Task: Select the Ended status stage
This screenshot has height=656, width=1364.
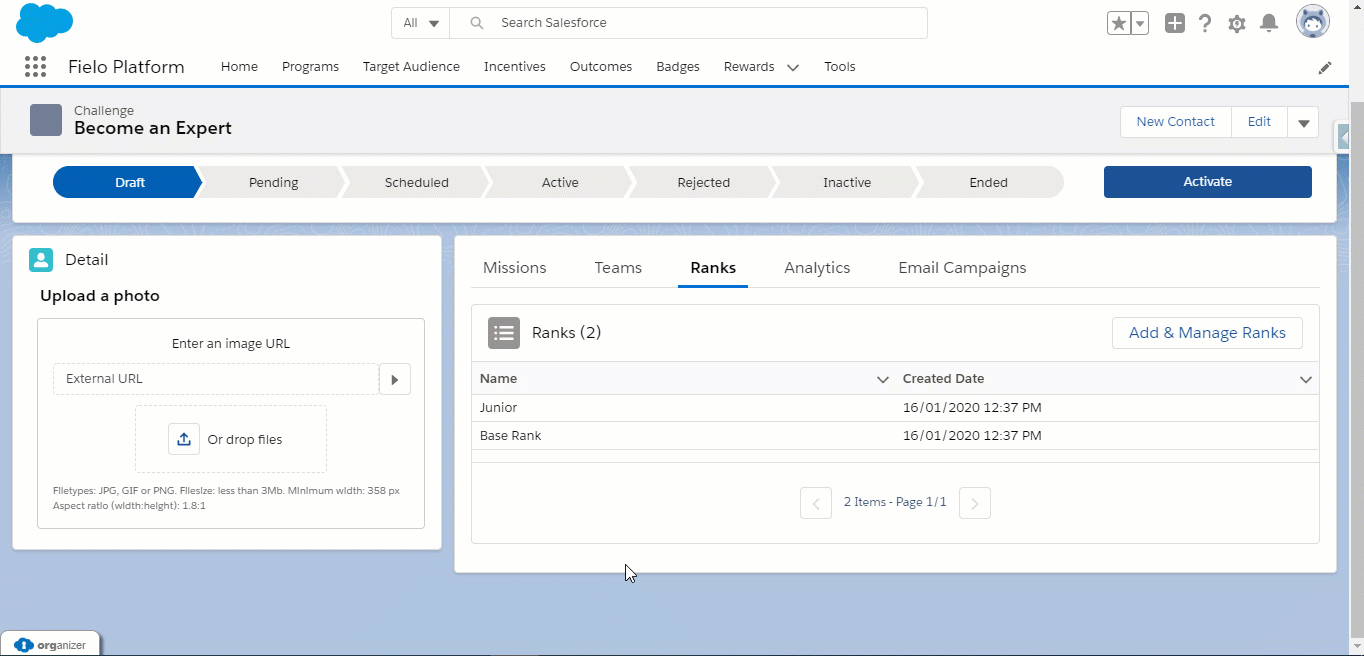Action: coord(989,182)
